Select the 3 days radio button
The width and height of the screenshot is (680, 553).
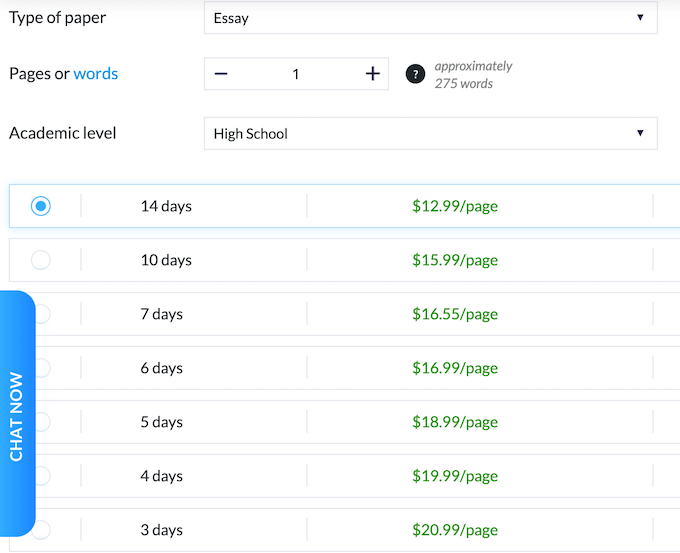pos(43,530)
